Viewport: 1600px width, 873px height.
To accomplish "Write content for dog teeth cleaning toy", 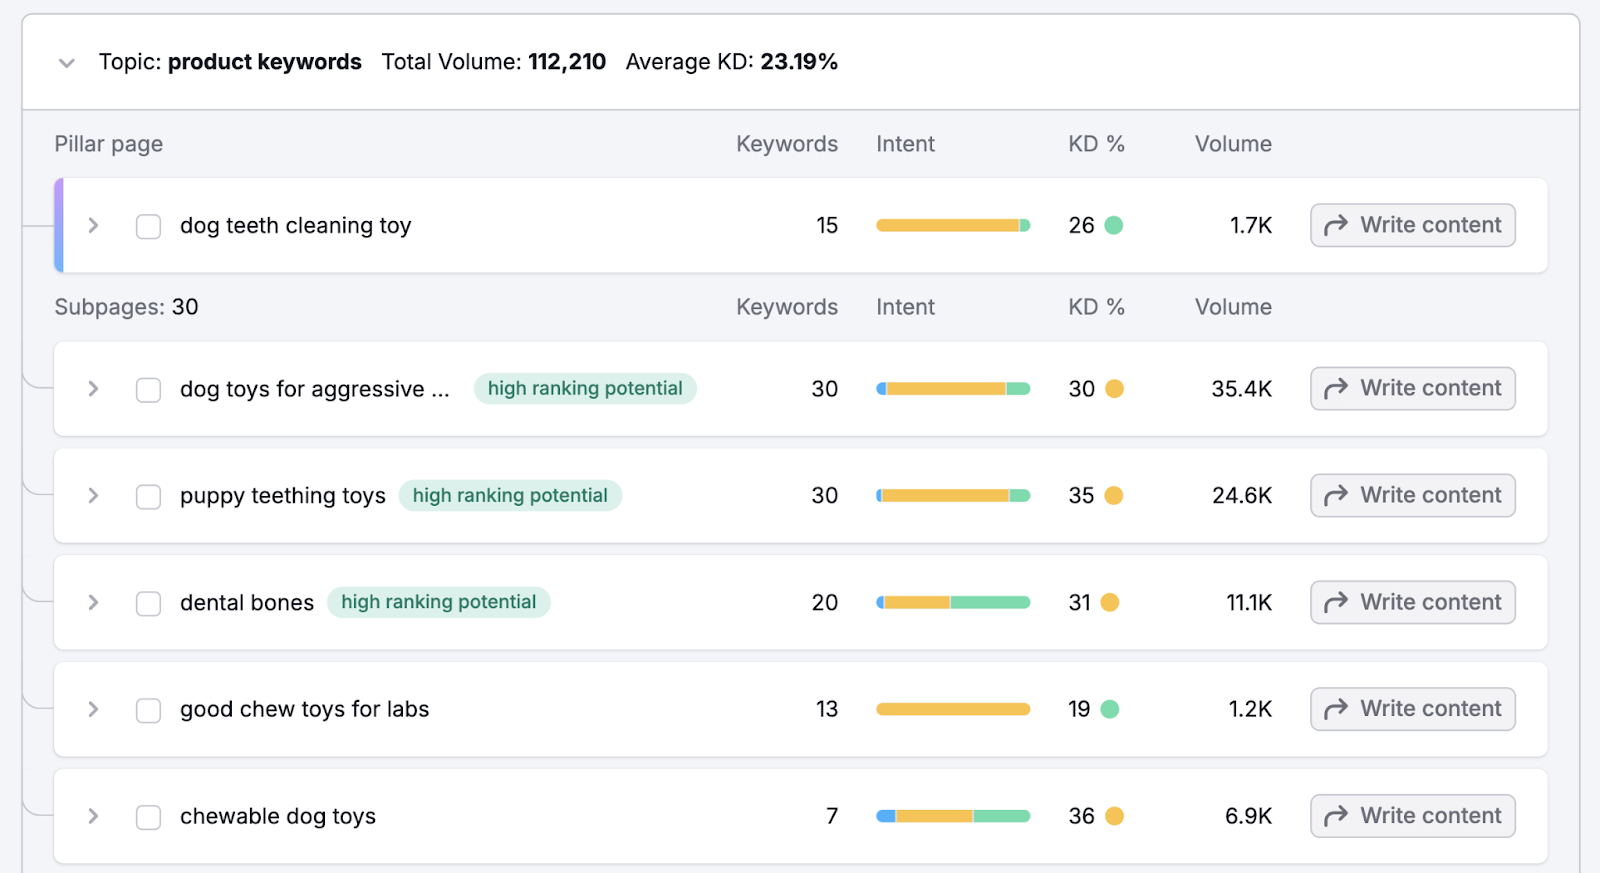I will coord(1413,225).
